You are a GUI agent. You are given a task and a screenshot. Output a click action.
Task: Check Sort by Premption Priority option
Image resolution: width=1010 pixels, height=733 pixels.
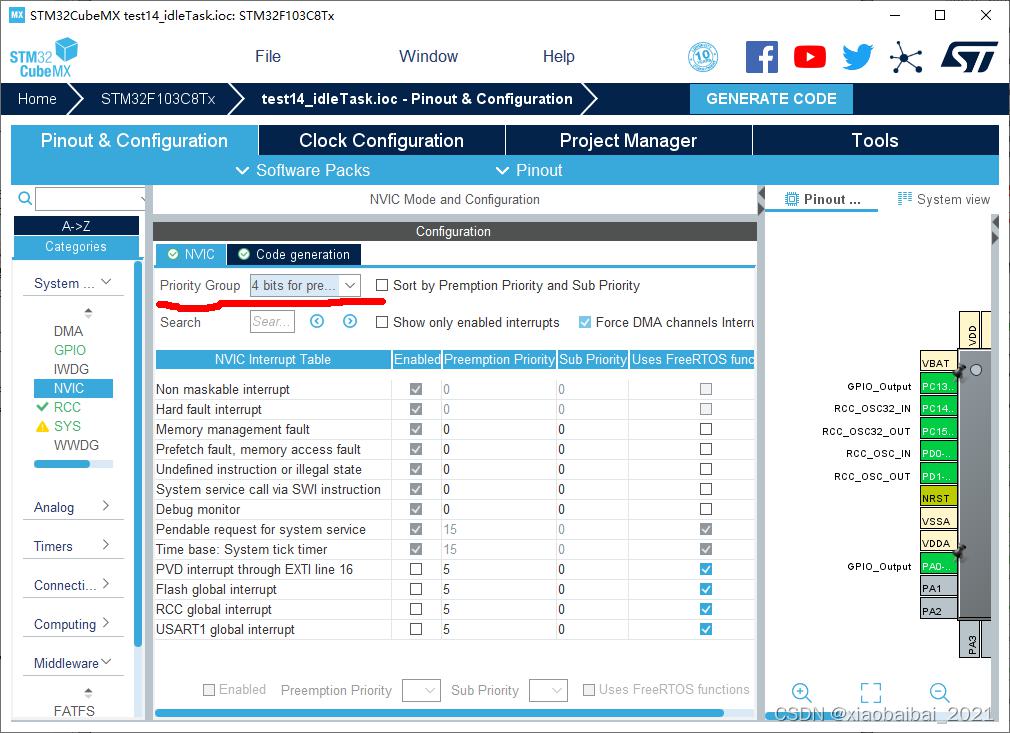(x=382, y=285)
